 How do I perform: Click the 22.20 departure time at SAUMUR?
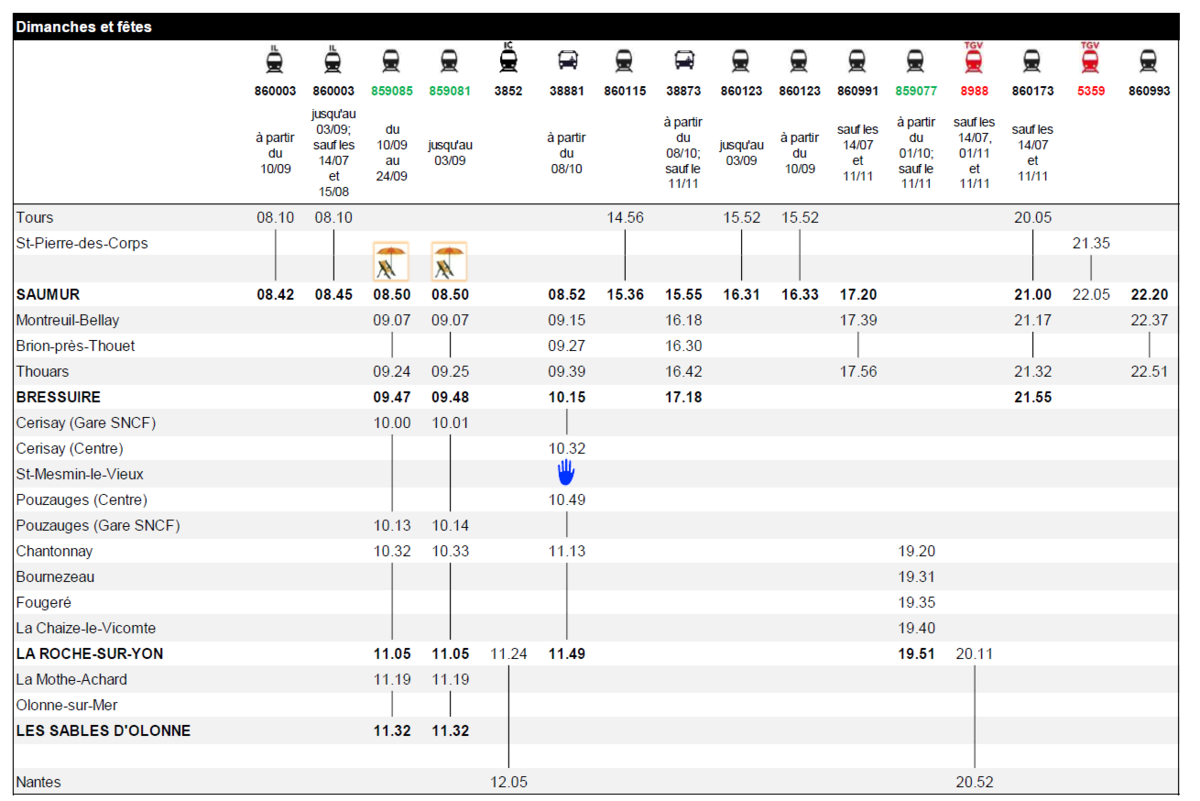(x=1149, y=295)
